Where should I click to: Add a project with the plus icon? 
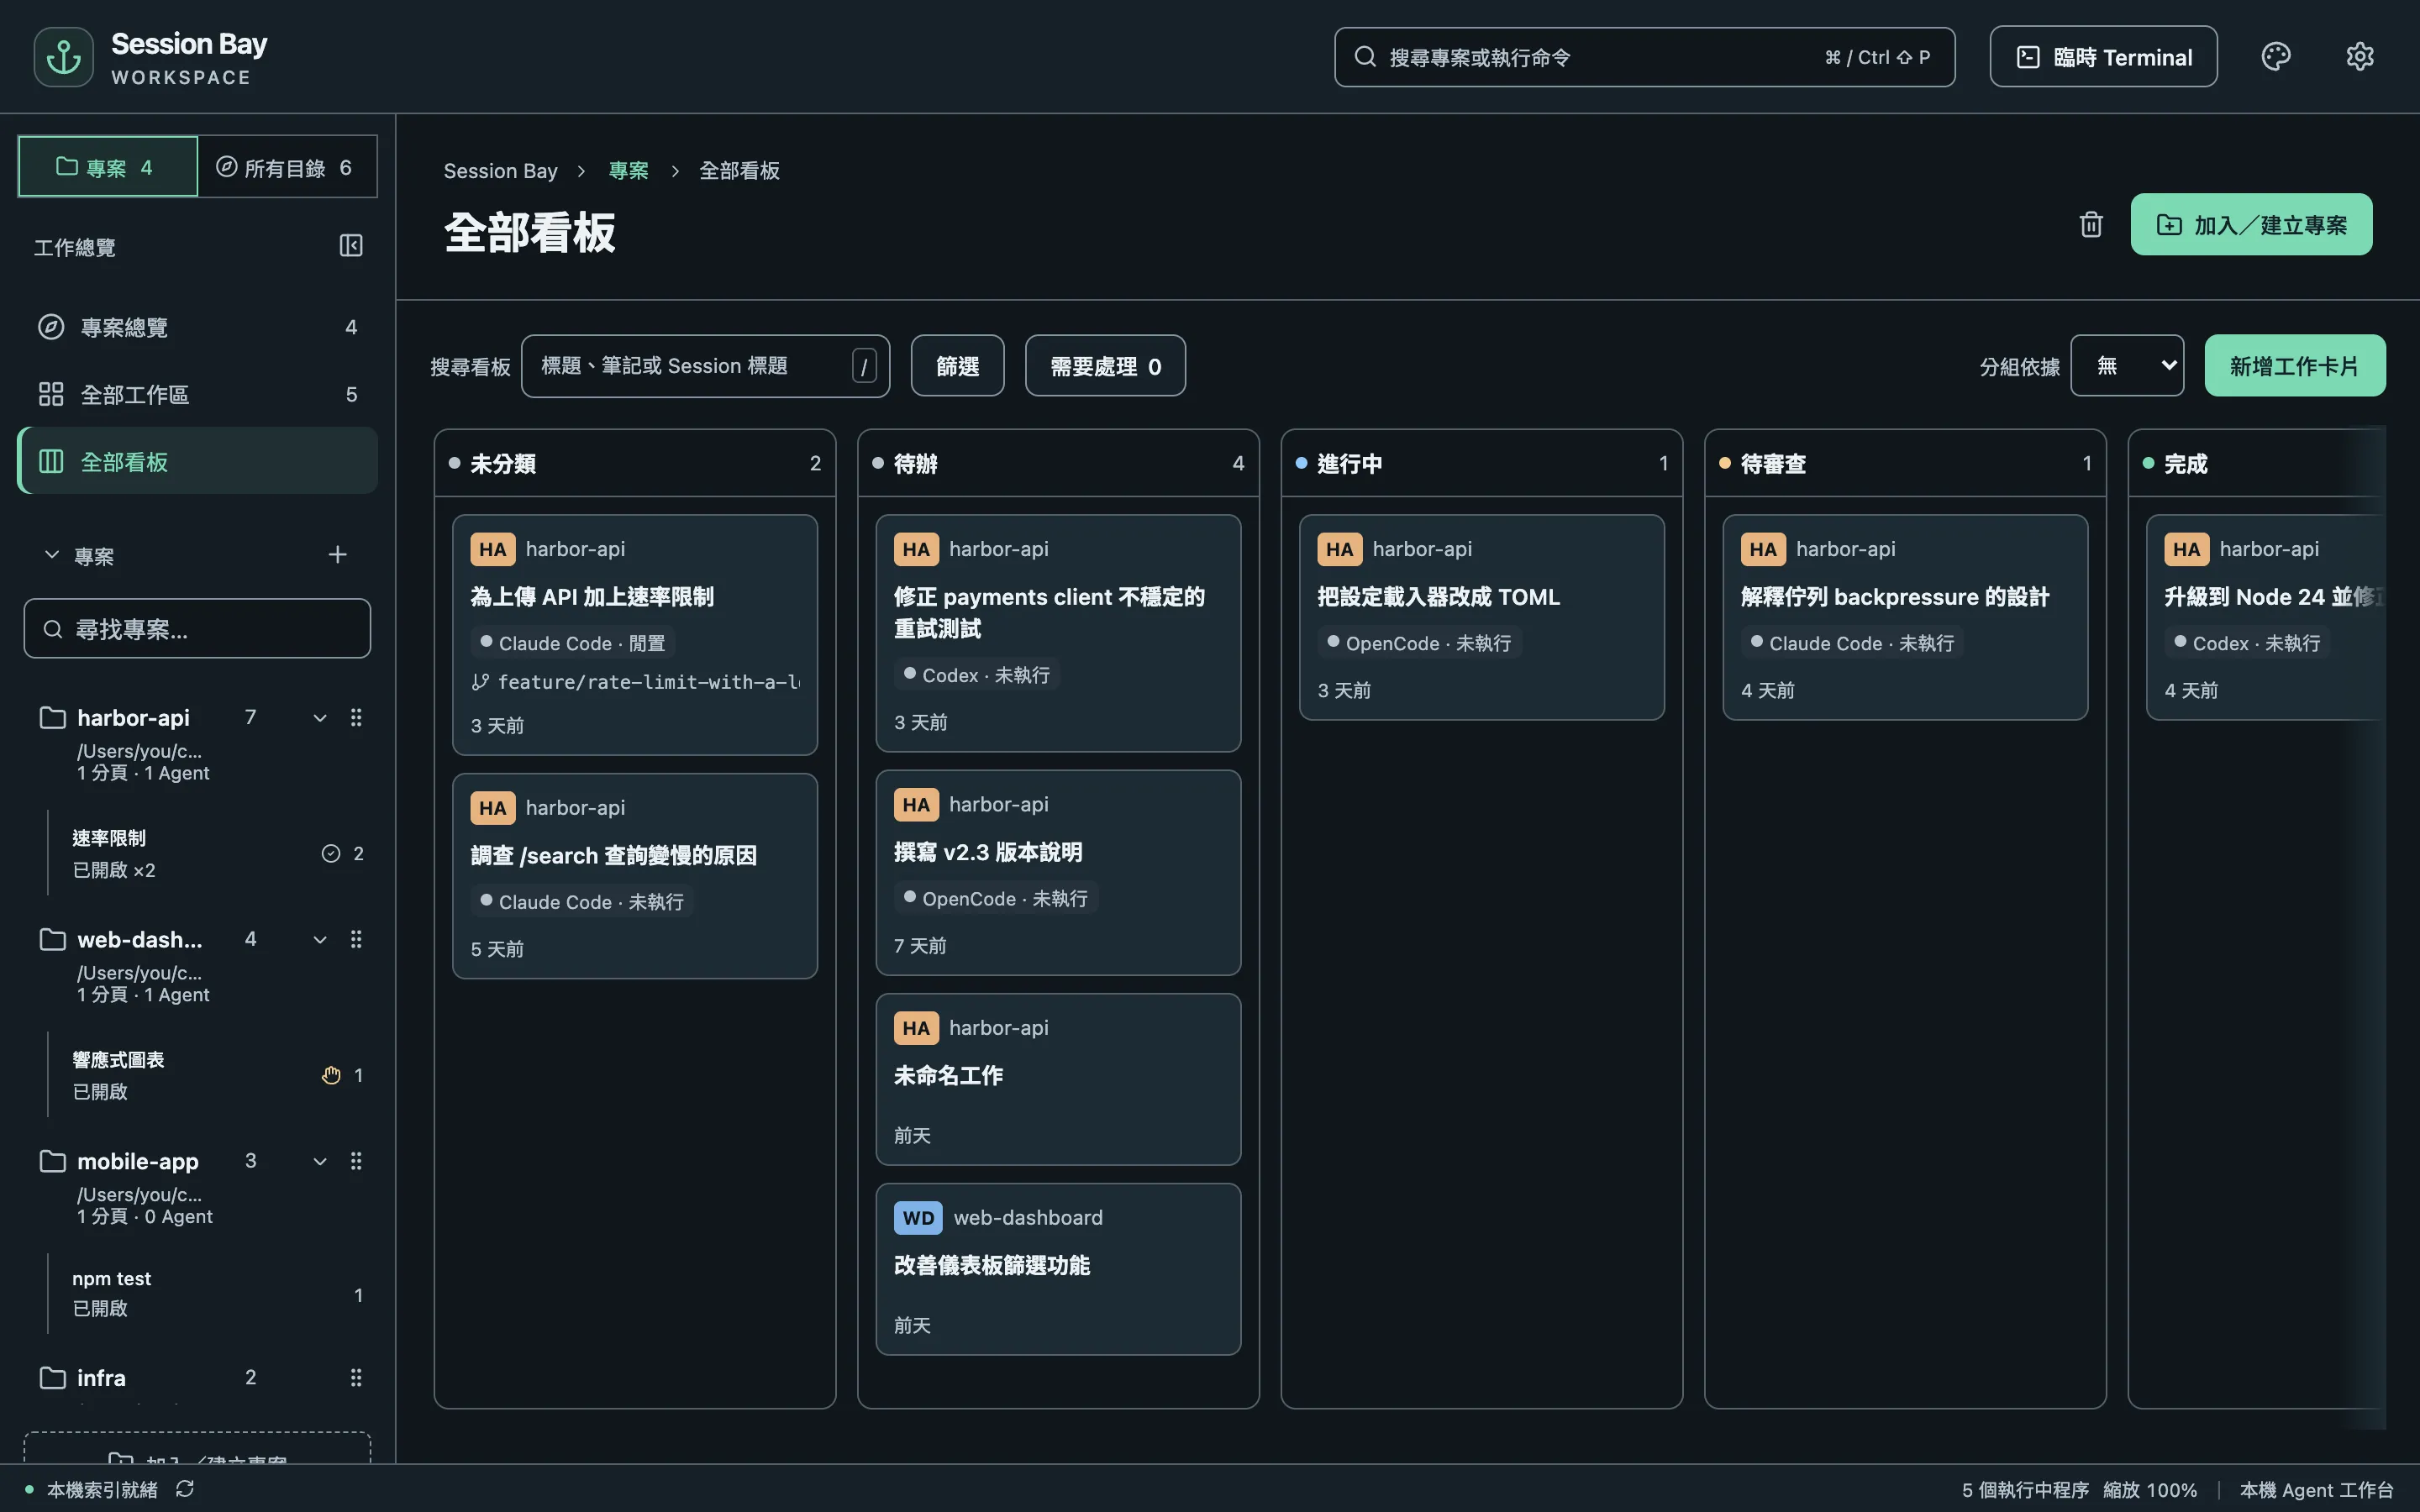pos(338,555)
